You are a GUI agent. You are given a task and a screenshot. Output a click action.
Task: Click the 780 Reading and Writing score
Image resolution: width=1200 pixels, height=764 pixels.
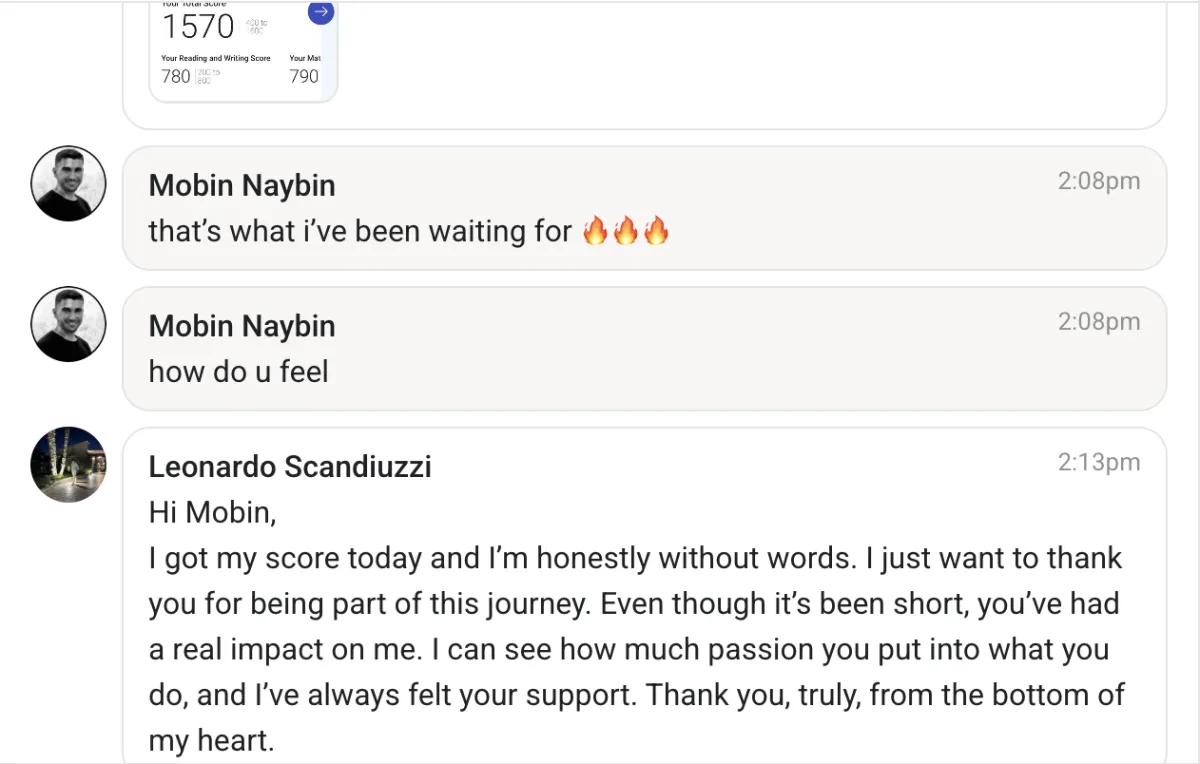click(x=176, y=76)
